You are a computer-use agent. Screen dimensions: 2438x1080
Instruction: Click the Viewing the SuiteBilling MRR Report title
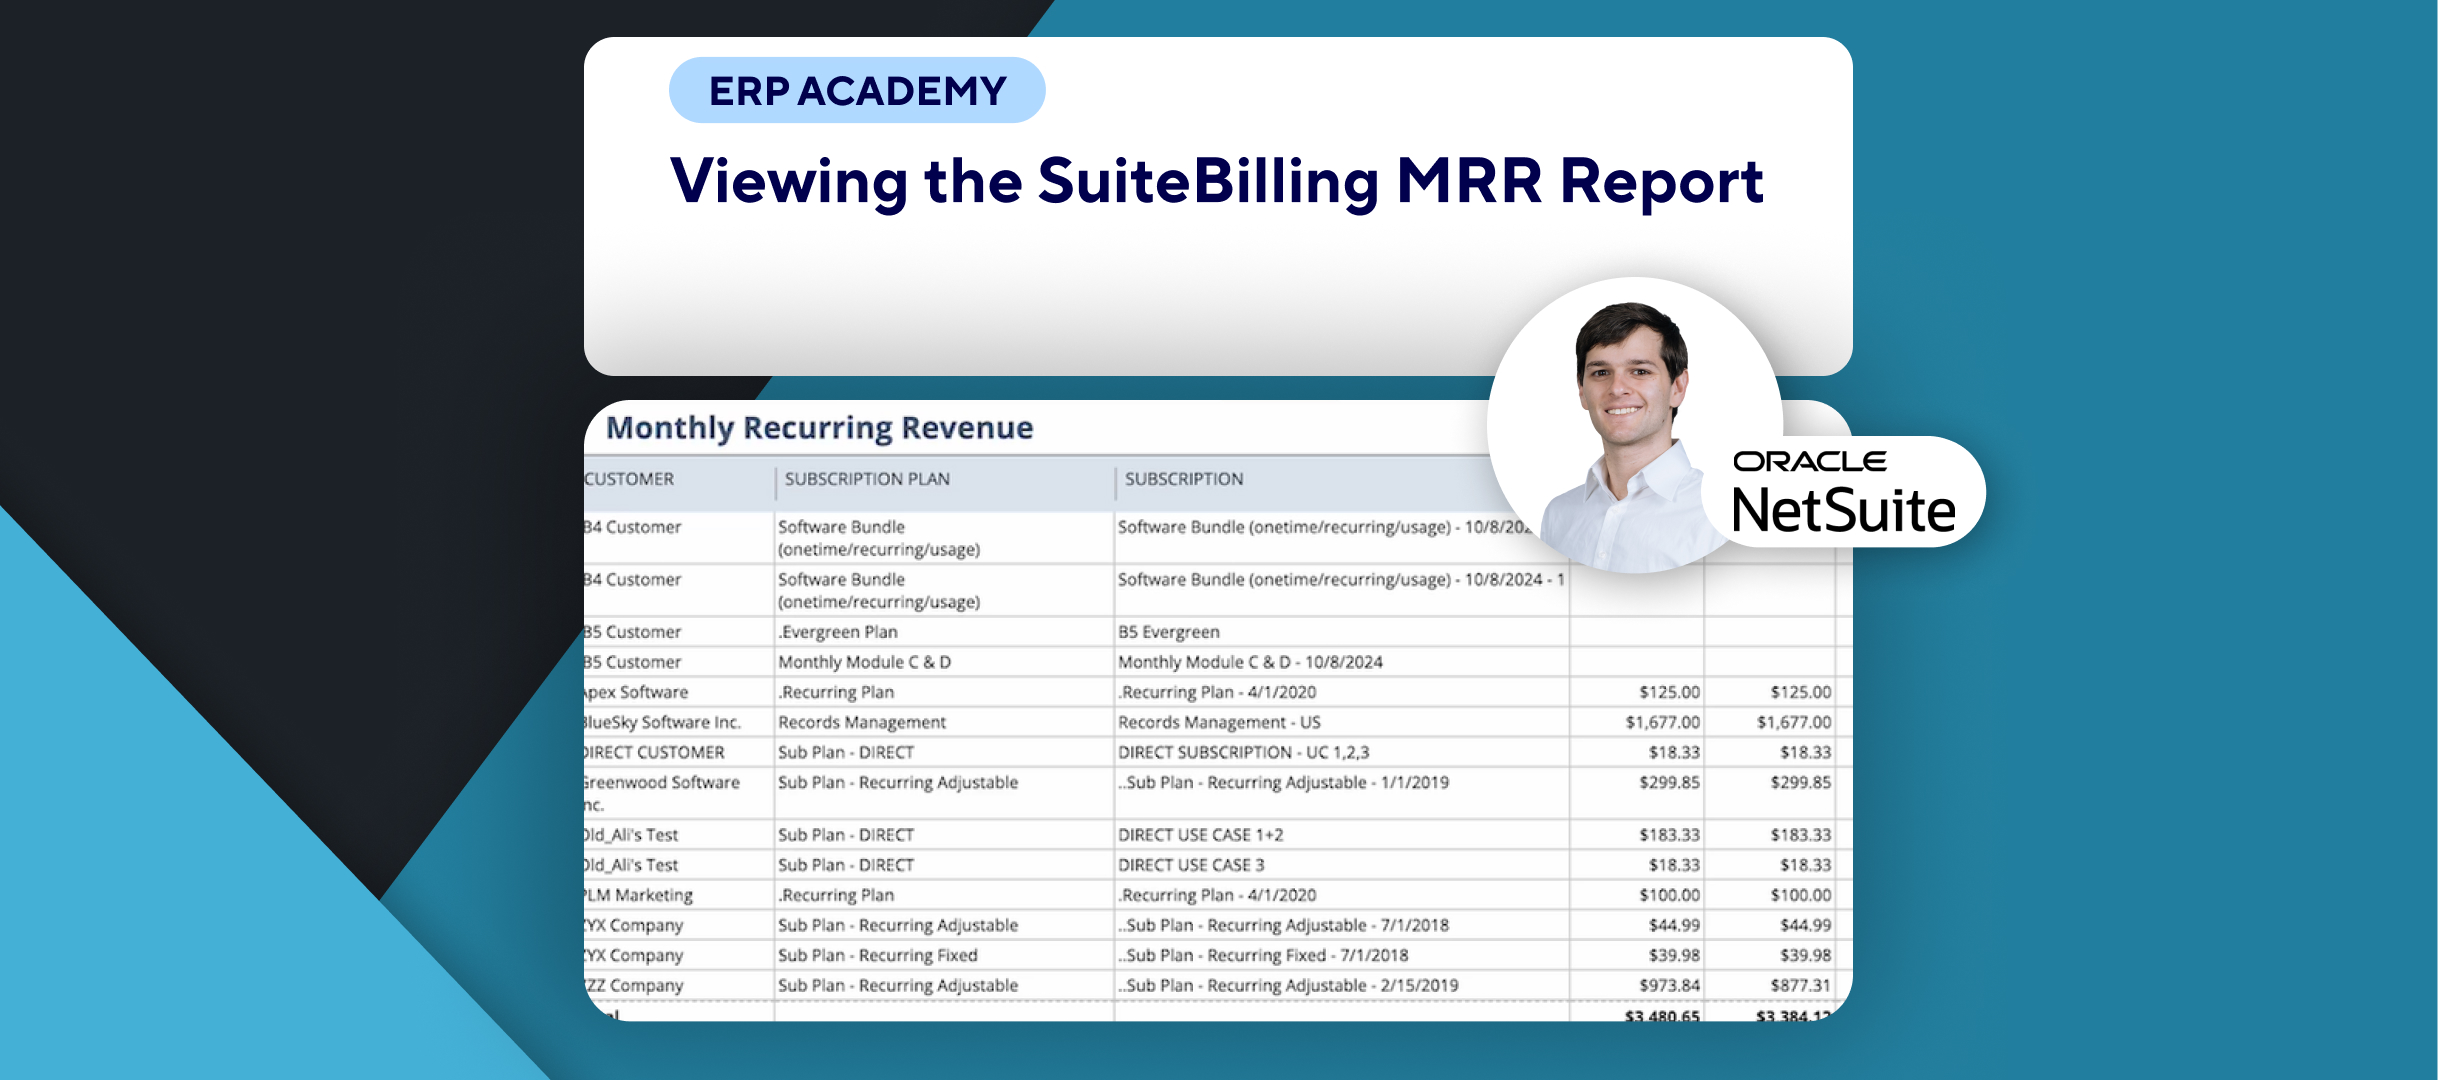pos(1216,182)
